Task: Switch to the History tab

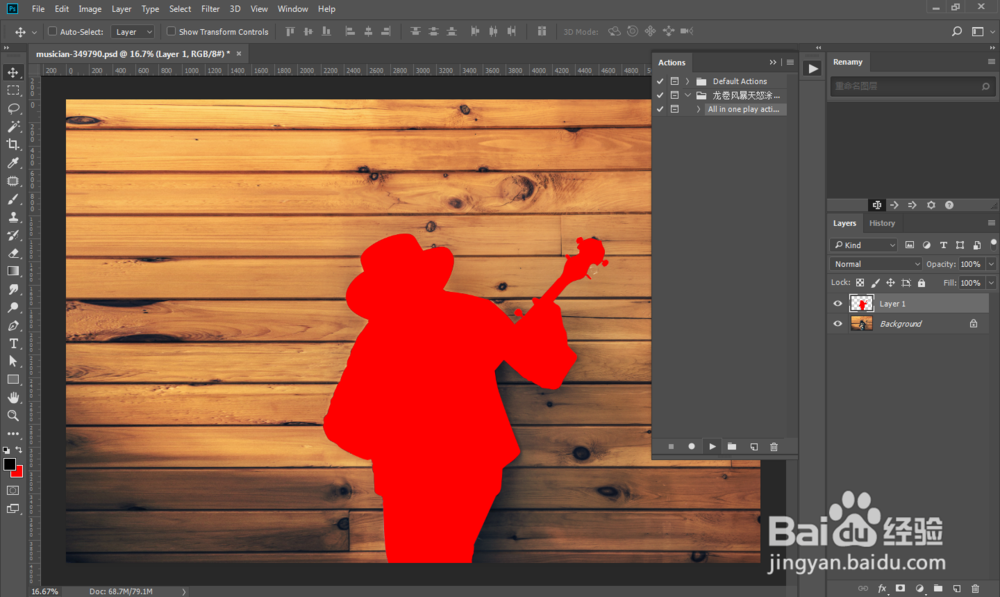Action: [x=882, y=223]
